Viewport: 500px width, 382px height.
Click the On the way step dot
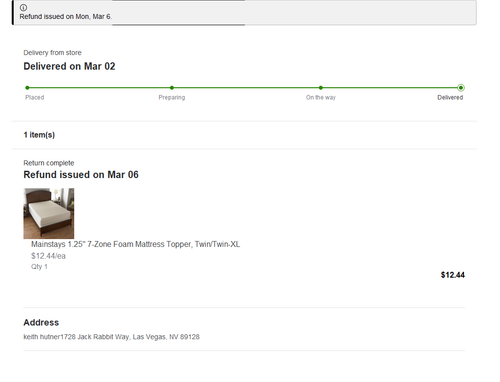pos(321,88)
